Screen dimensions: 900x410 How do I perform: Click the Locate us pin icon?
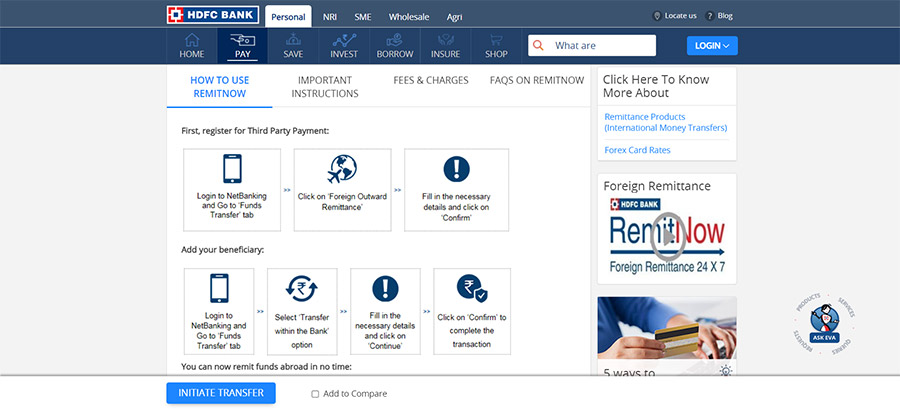[658, 16]
